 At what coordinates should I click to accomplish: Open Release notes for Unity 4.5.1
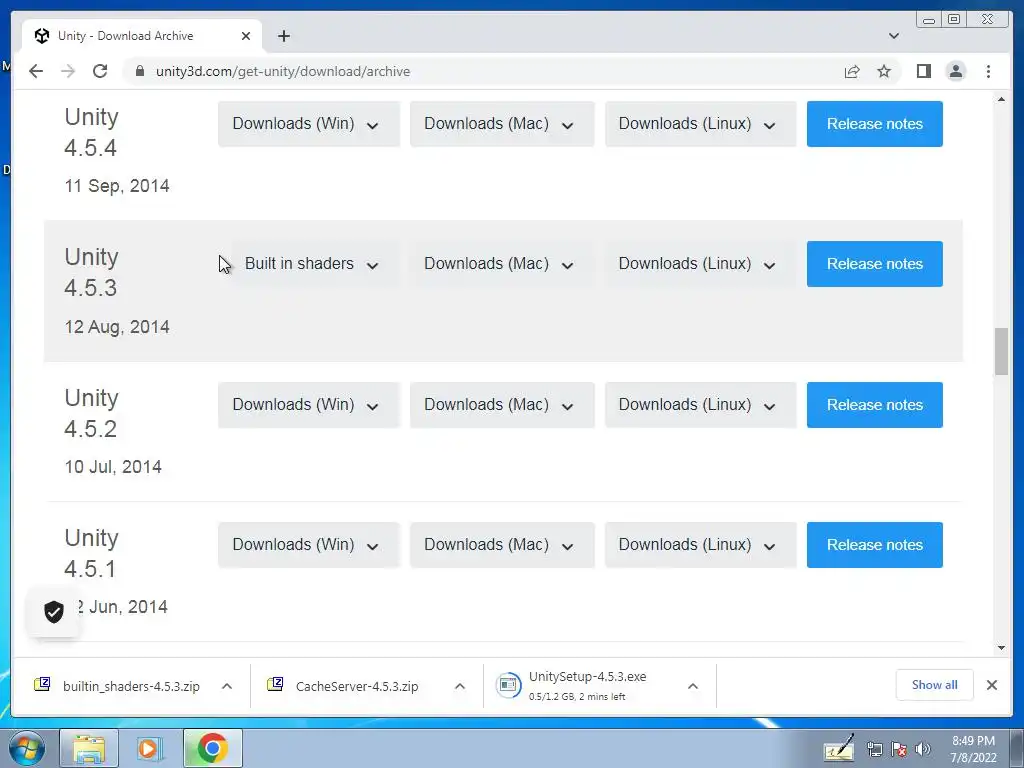874,545
